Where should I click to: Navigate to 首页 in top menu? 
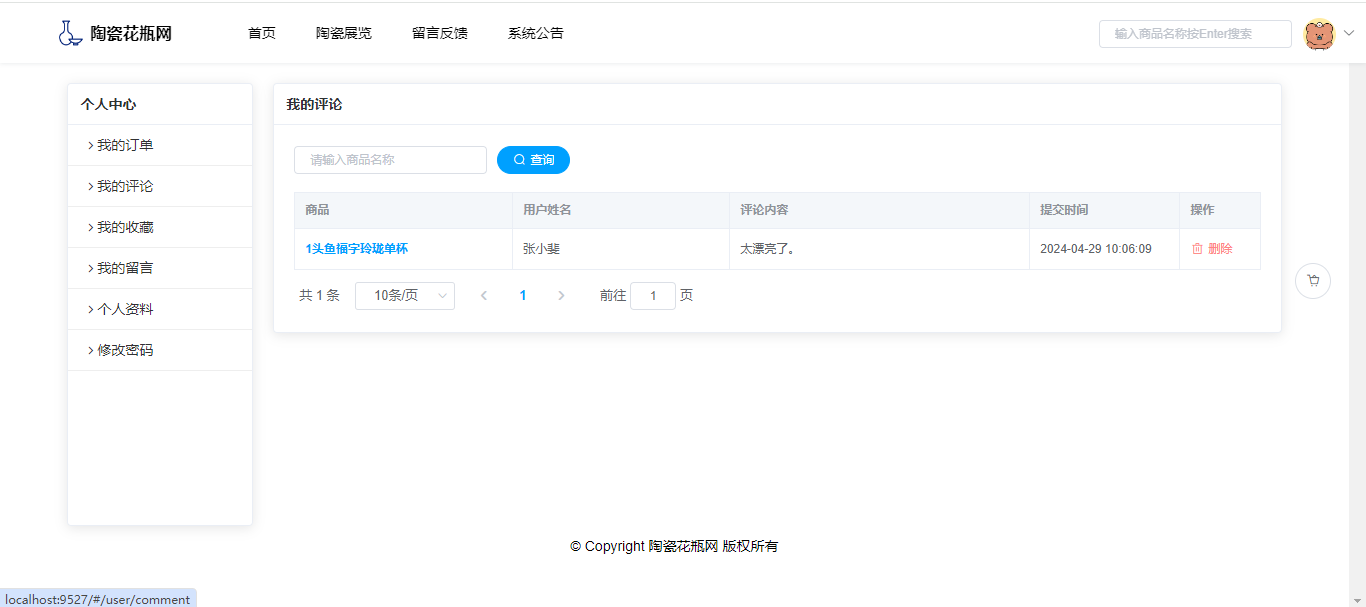pos(262,33)
